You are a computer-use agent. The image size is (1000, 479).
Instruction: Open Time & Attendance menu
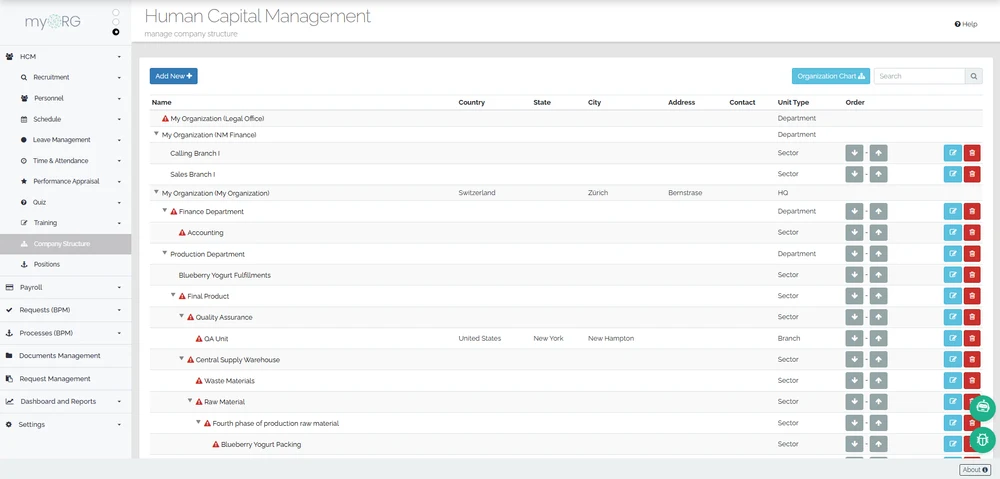(x=66, y=161)
